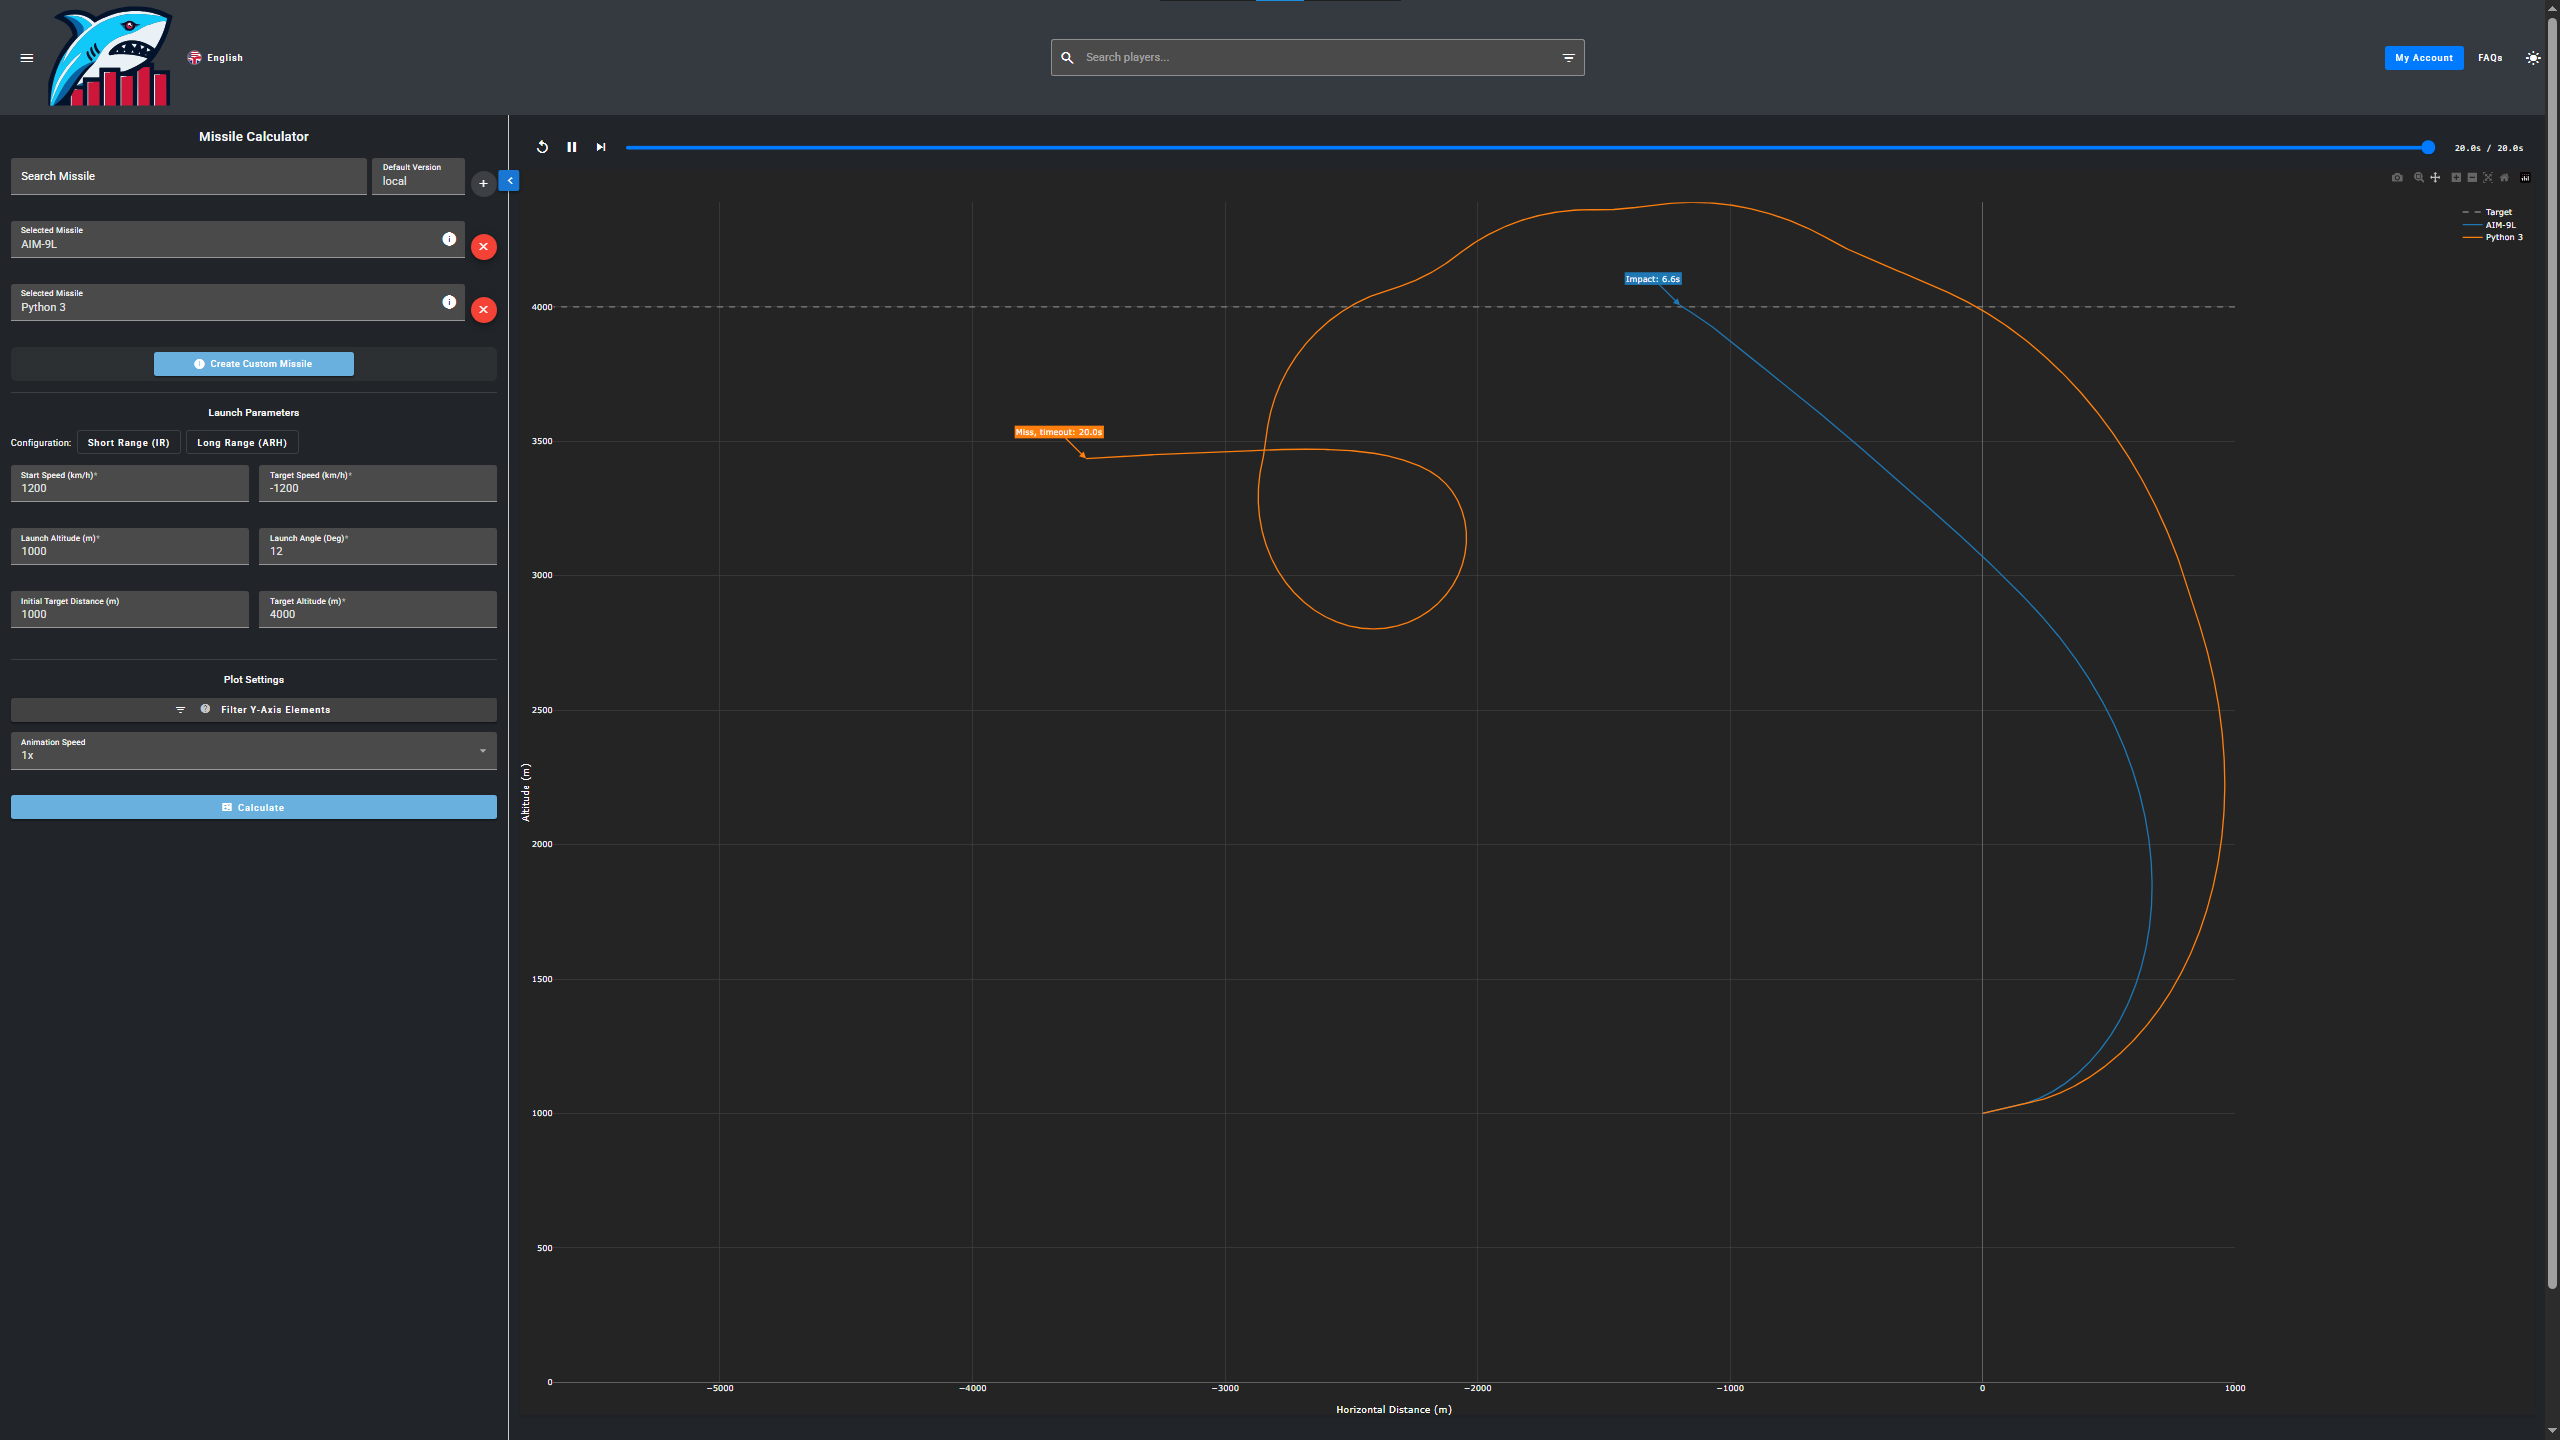
Task: Toggle AIM-9L trace in legend
Action: click(x=2500, y=225)
